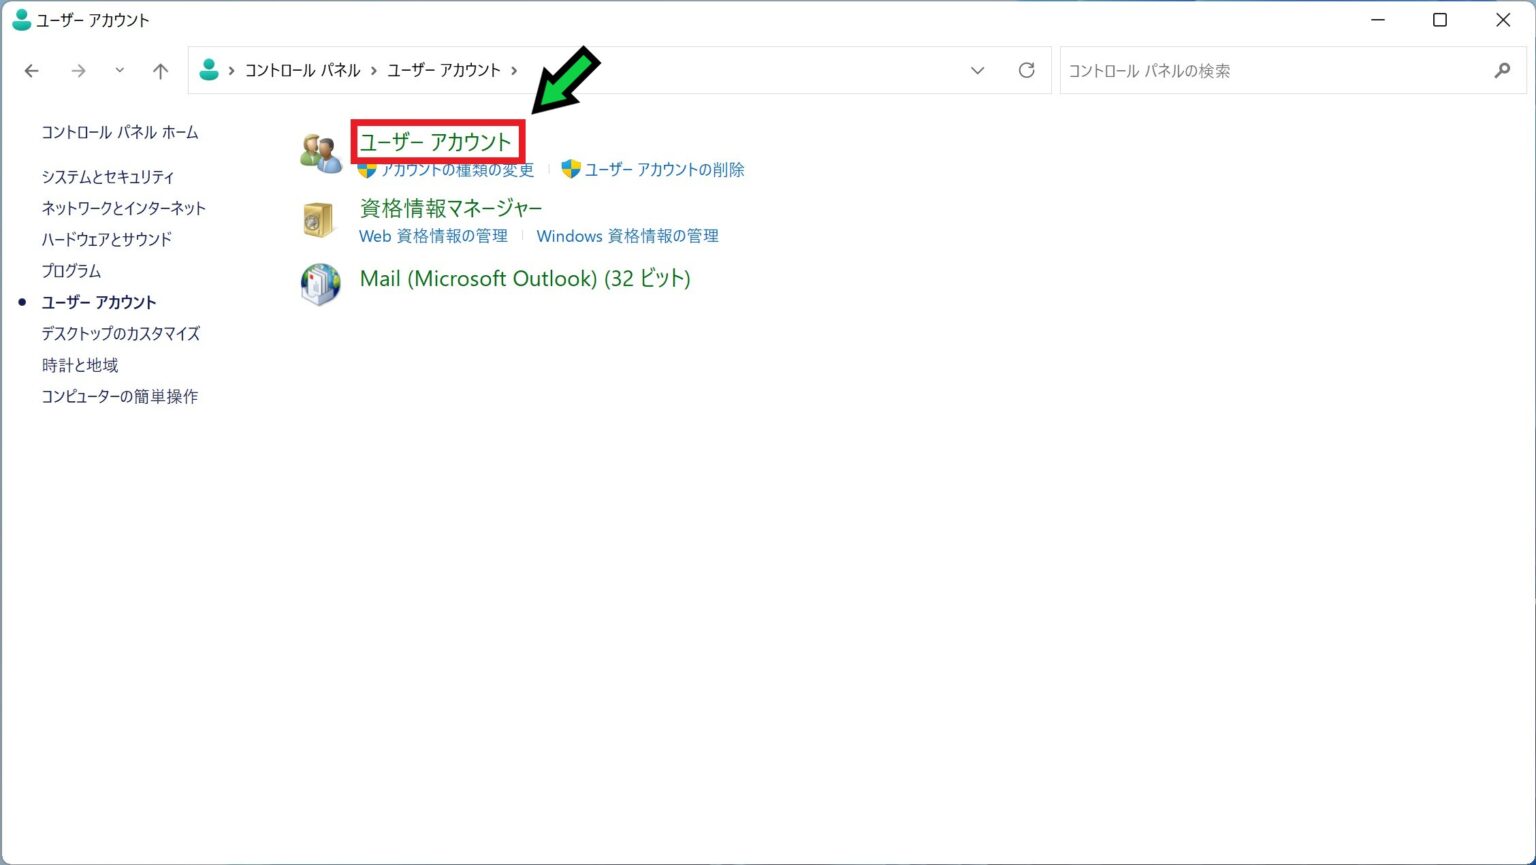1536x865 pixels.
Task: Close the ユーザー アカウント window
Action: (1503, 20)
